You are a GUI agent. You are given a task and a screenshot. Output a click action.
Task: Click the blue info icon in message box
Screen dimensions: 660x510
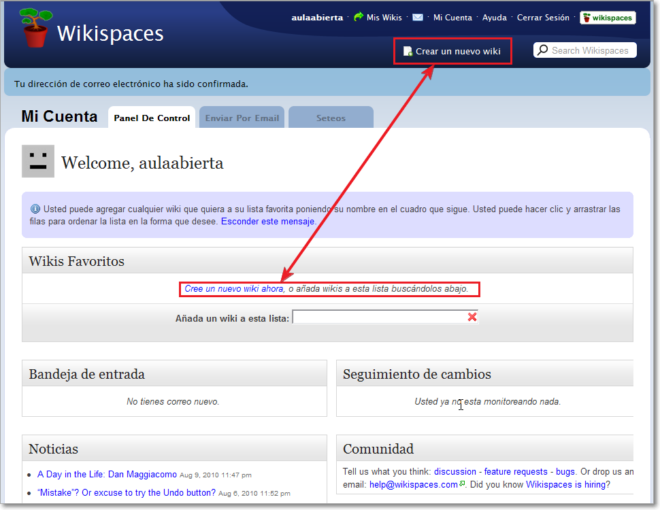coord(35,209)
